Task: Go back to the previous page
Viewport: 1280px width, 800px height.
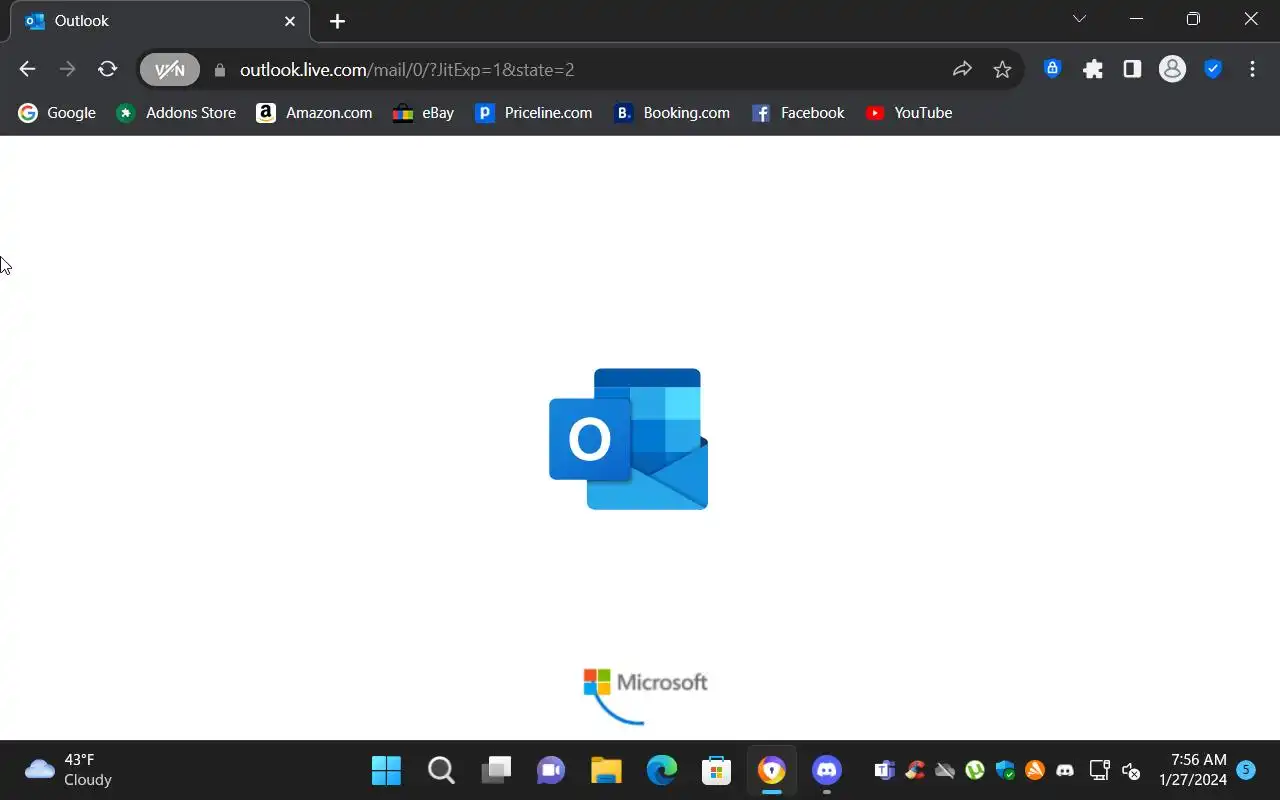Action: point(27,69)
